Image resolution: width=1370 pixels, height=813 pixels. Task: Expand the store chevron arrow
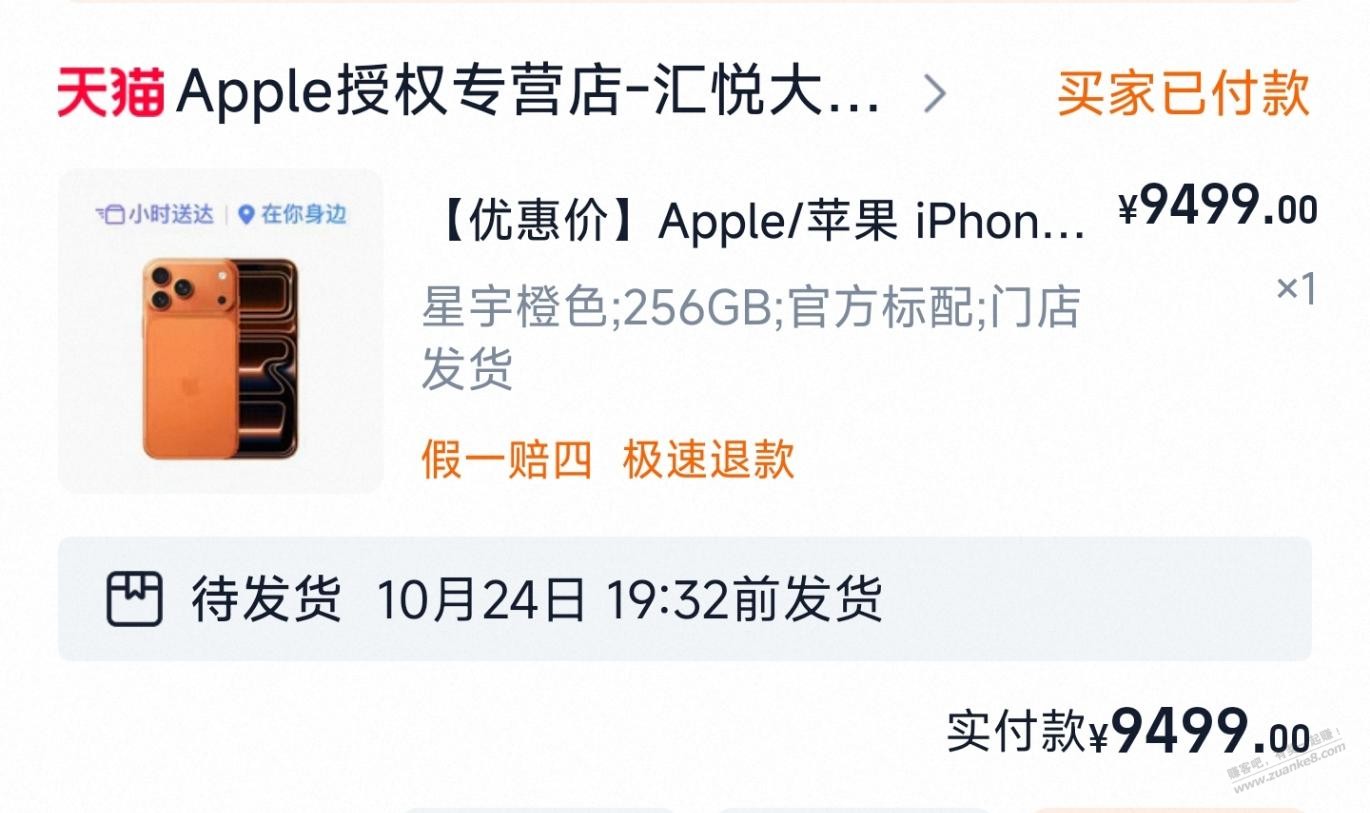(934, 94)
